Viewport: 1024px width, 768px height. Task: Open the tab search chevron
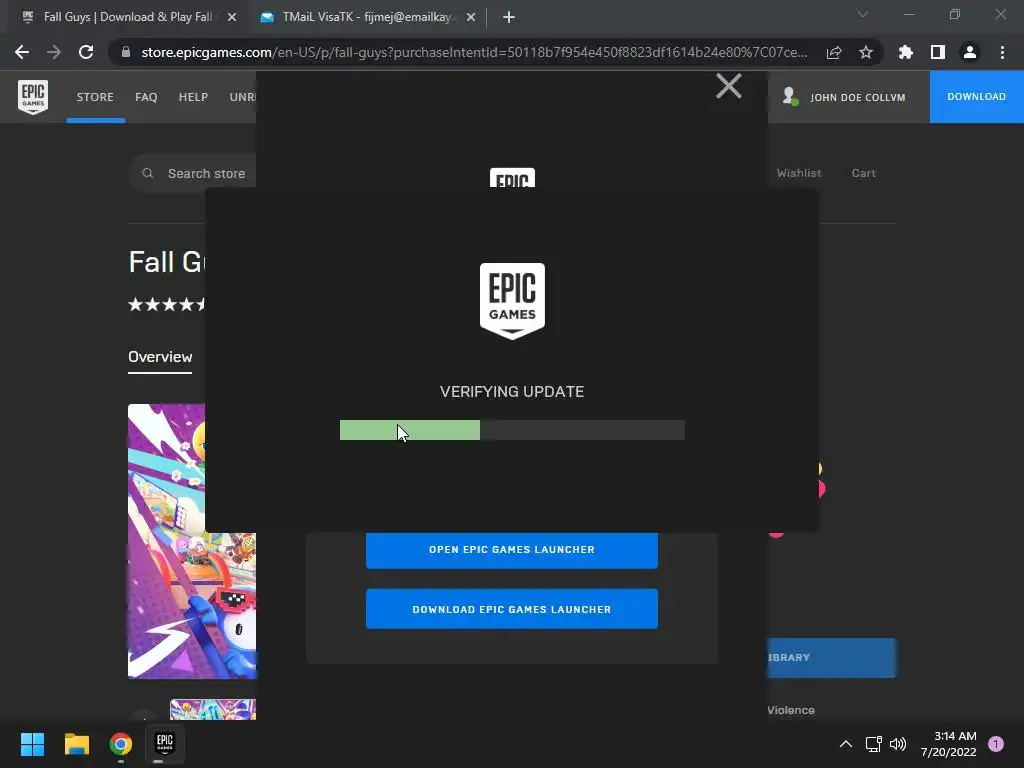pyautogui.click(x=862, y=14)
